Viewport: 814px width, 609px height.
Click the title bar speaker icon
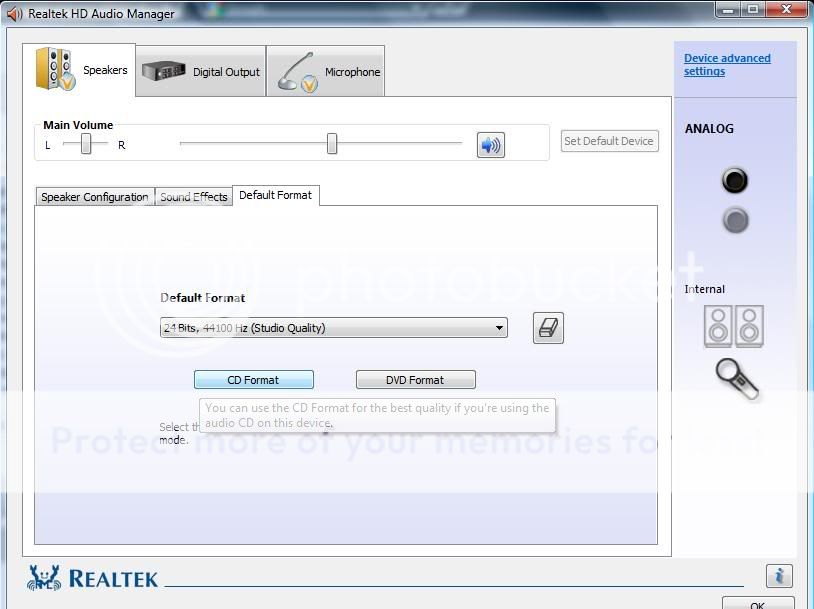(15, 14)
